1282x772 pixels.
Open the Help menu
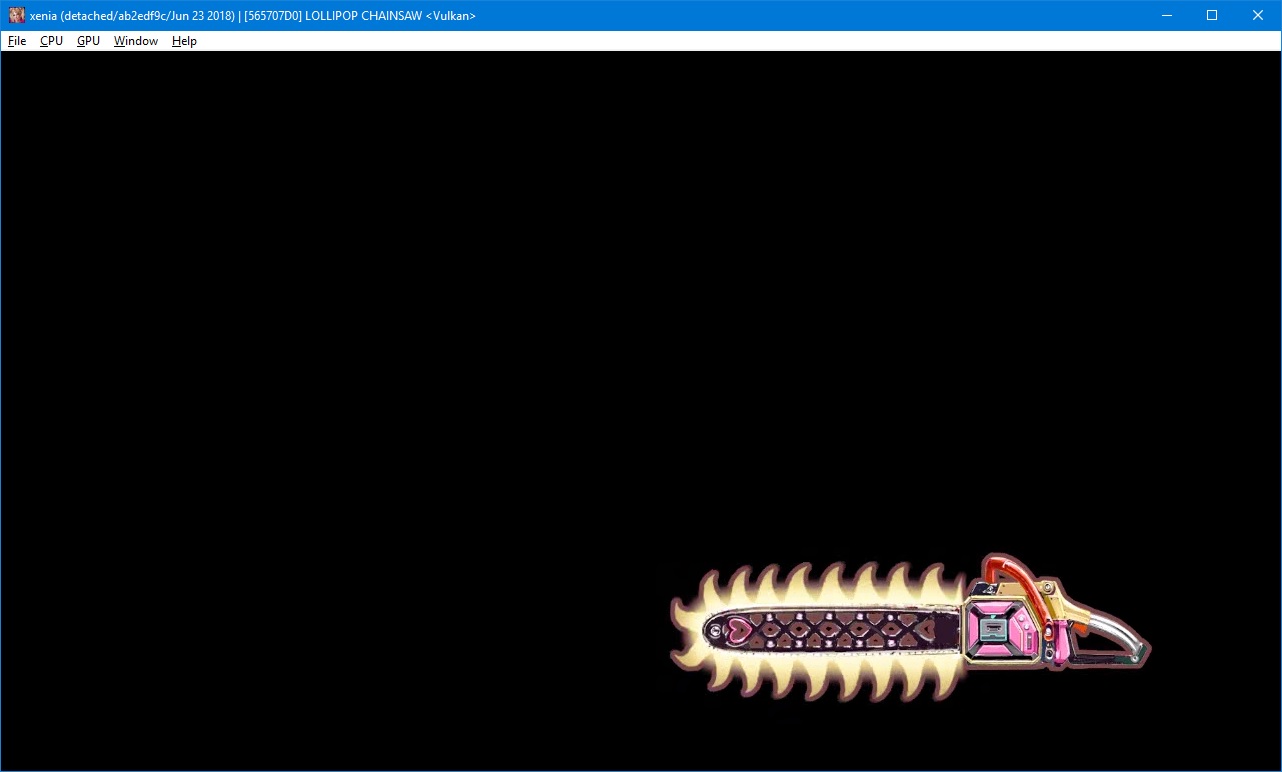pyautogui.click(x=184, y=41)
